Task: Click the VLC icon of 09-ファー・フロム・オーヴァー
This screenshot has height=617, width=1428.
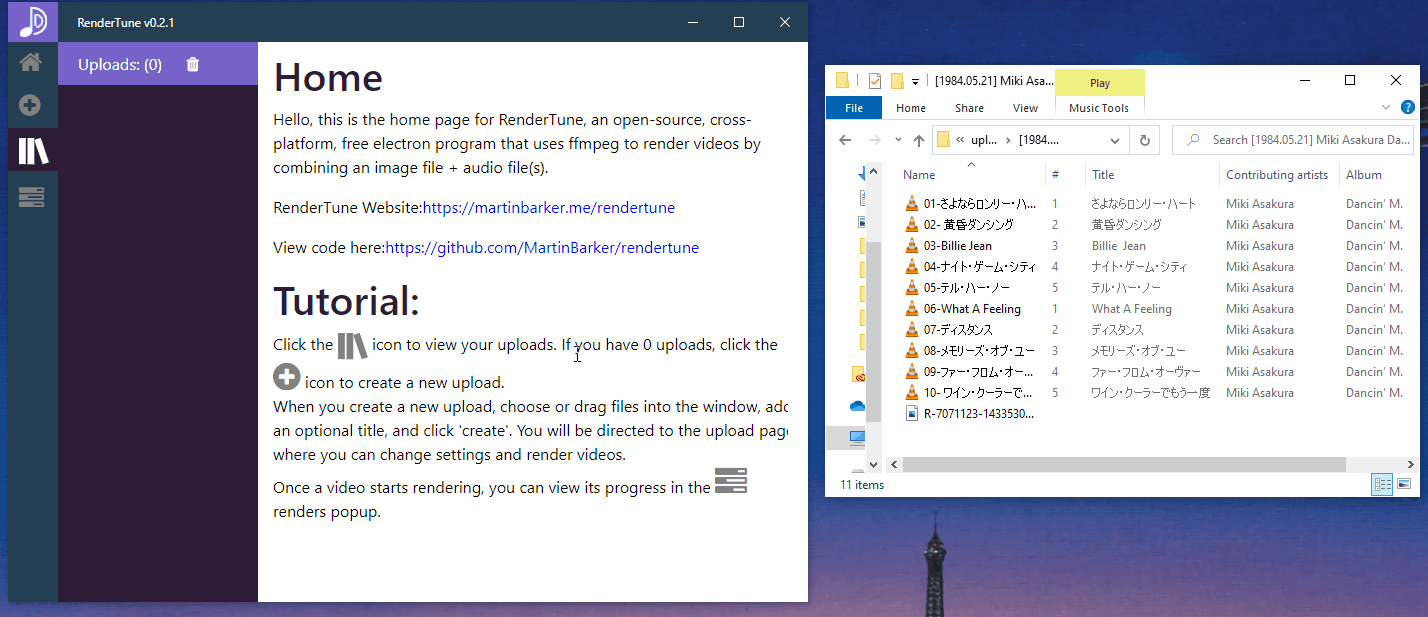Action: (911, 372)
